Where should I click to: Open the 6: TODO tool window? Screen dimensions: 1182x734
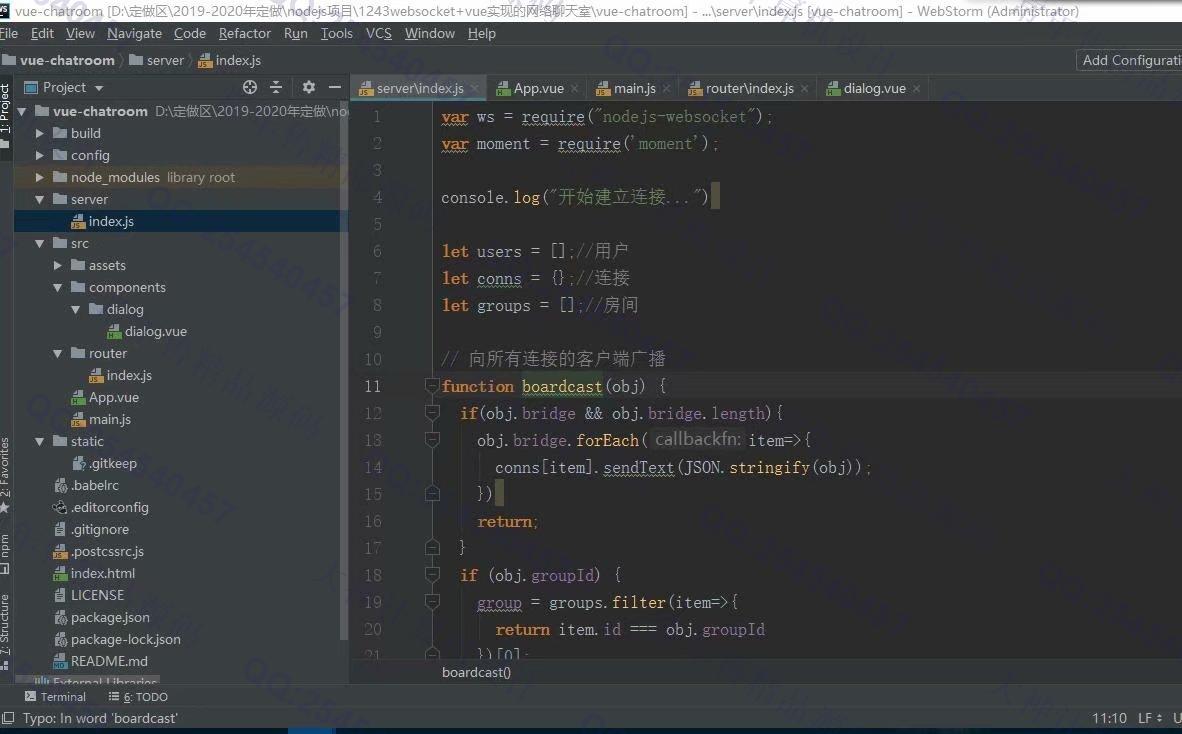(138, 696)
